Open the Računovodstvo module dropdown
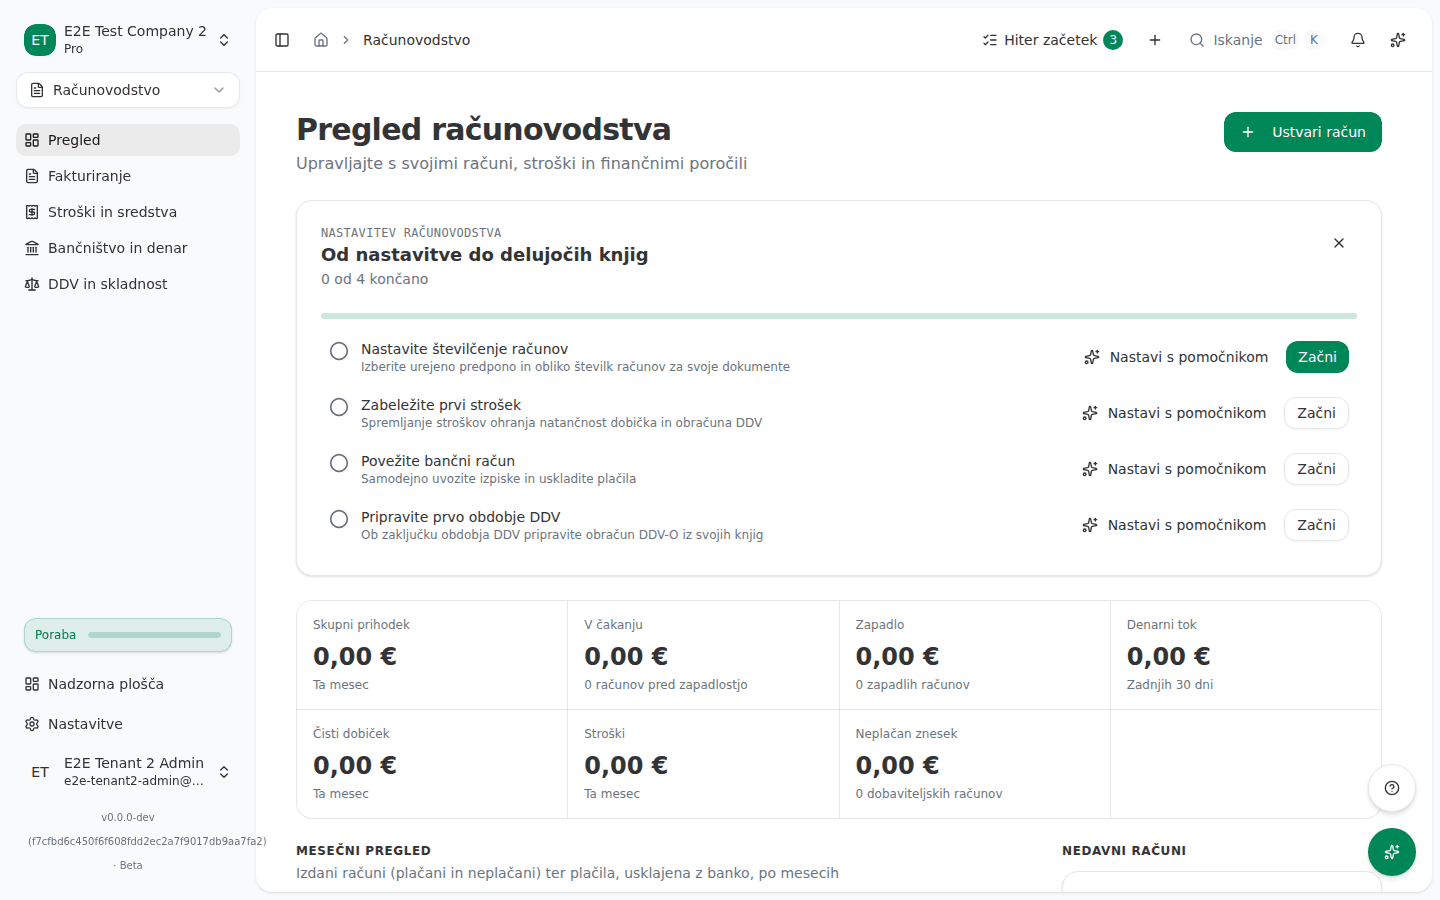The image size is (1440, 900). [x=128, y=90]
